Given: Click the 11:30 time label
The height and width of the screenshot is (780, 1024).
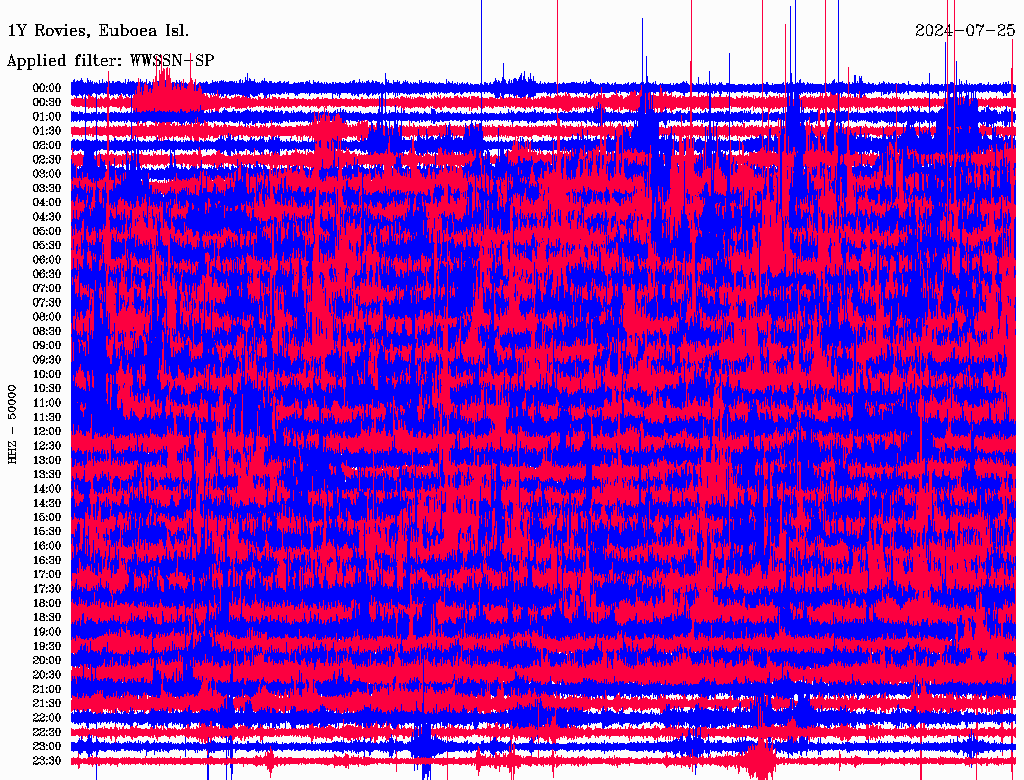Looking at the screenshot, I should tap(47, 417).
